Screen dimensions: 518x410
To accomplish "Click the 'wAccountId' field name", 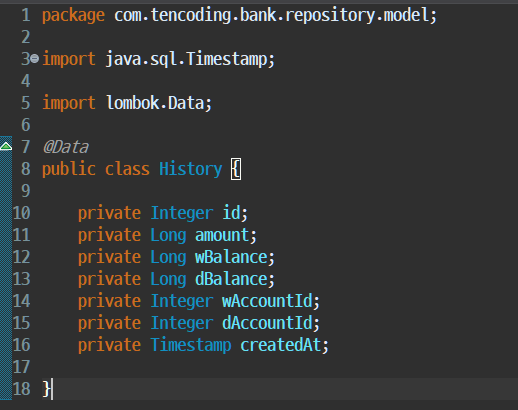I will pos(267,301).
